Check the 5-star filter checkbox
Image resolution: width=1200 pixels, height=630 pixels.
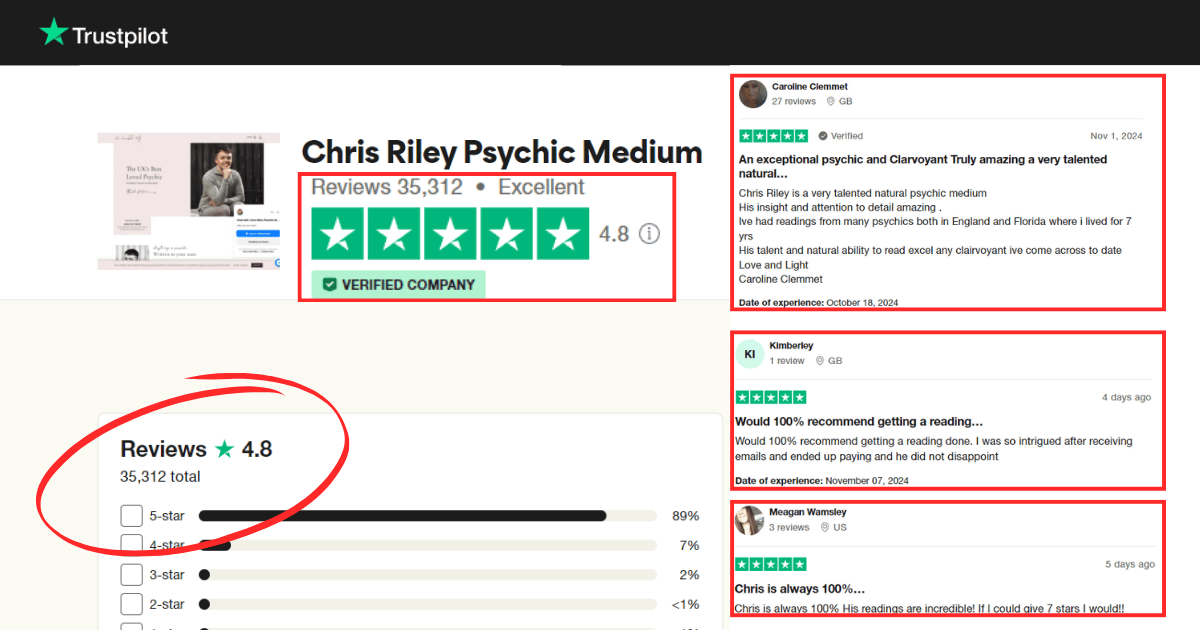(x=132, y=516)
